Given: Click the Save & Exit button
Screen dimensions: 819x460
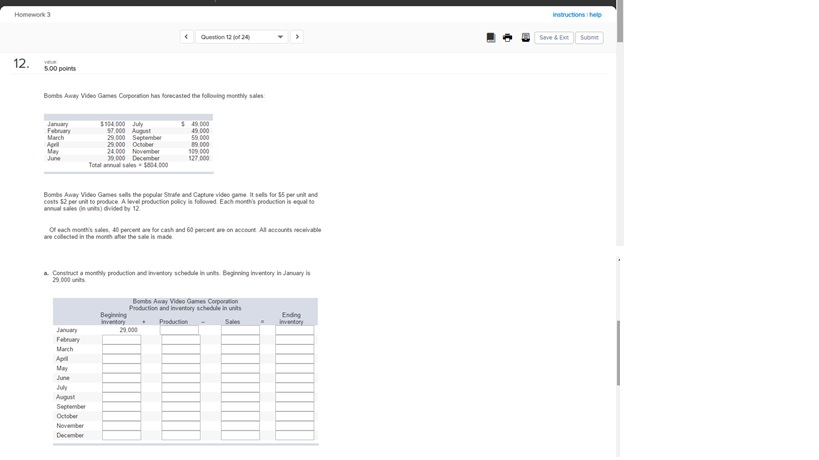Looking at the screenshot, I should (554, 38).
